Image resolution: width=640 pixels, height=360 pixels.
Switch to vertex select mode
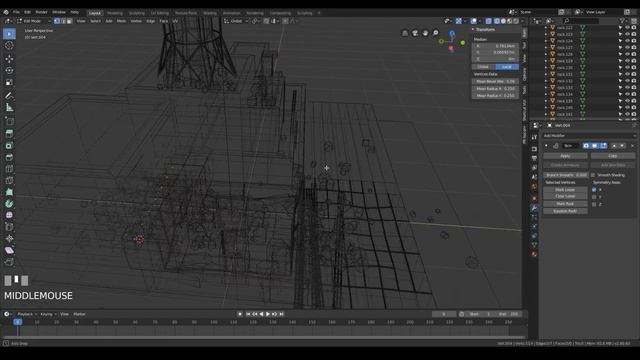click(x=57, y=21)
